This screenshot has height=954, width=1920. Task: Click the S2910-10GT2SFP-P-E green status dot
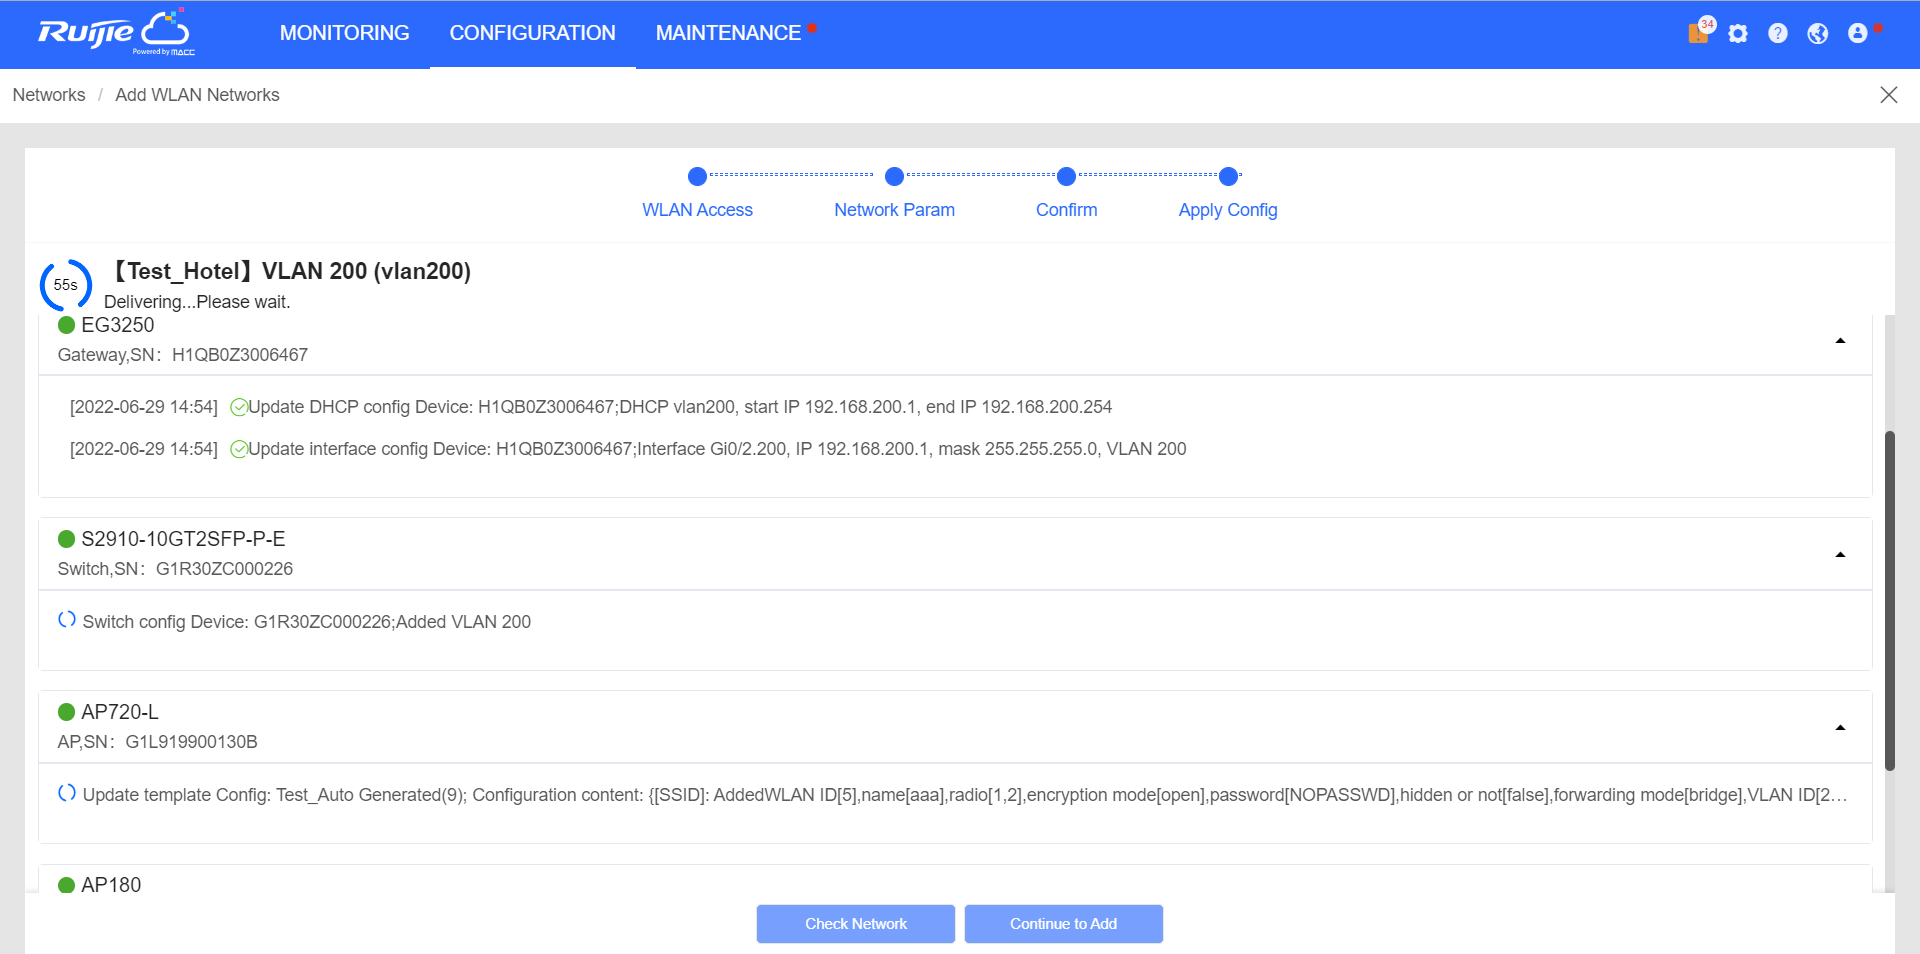click(x=67, y=539)
